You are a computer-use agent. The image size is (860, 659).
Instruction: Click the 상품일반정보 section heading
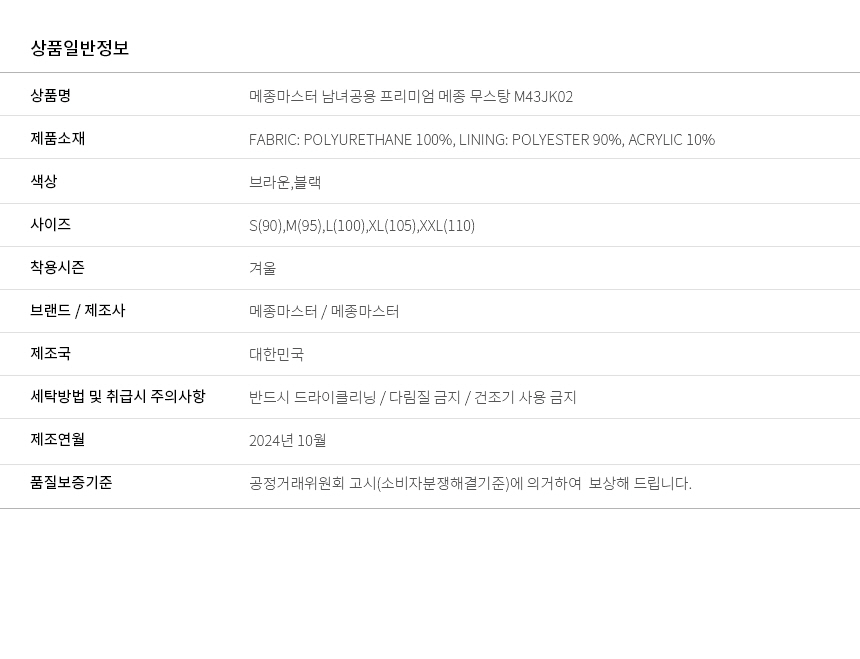(80, 48)
